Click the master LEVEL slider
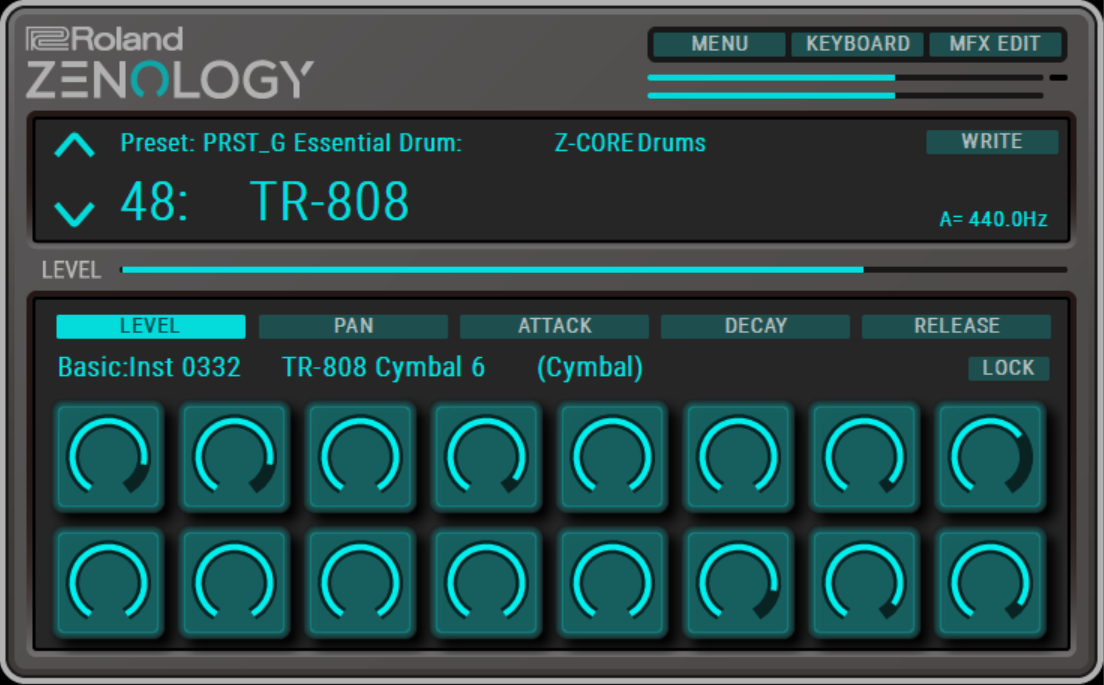 tap(594, 270)
